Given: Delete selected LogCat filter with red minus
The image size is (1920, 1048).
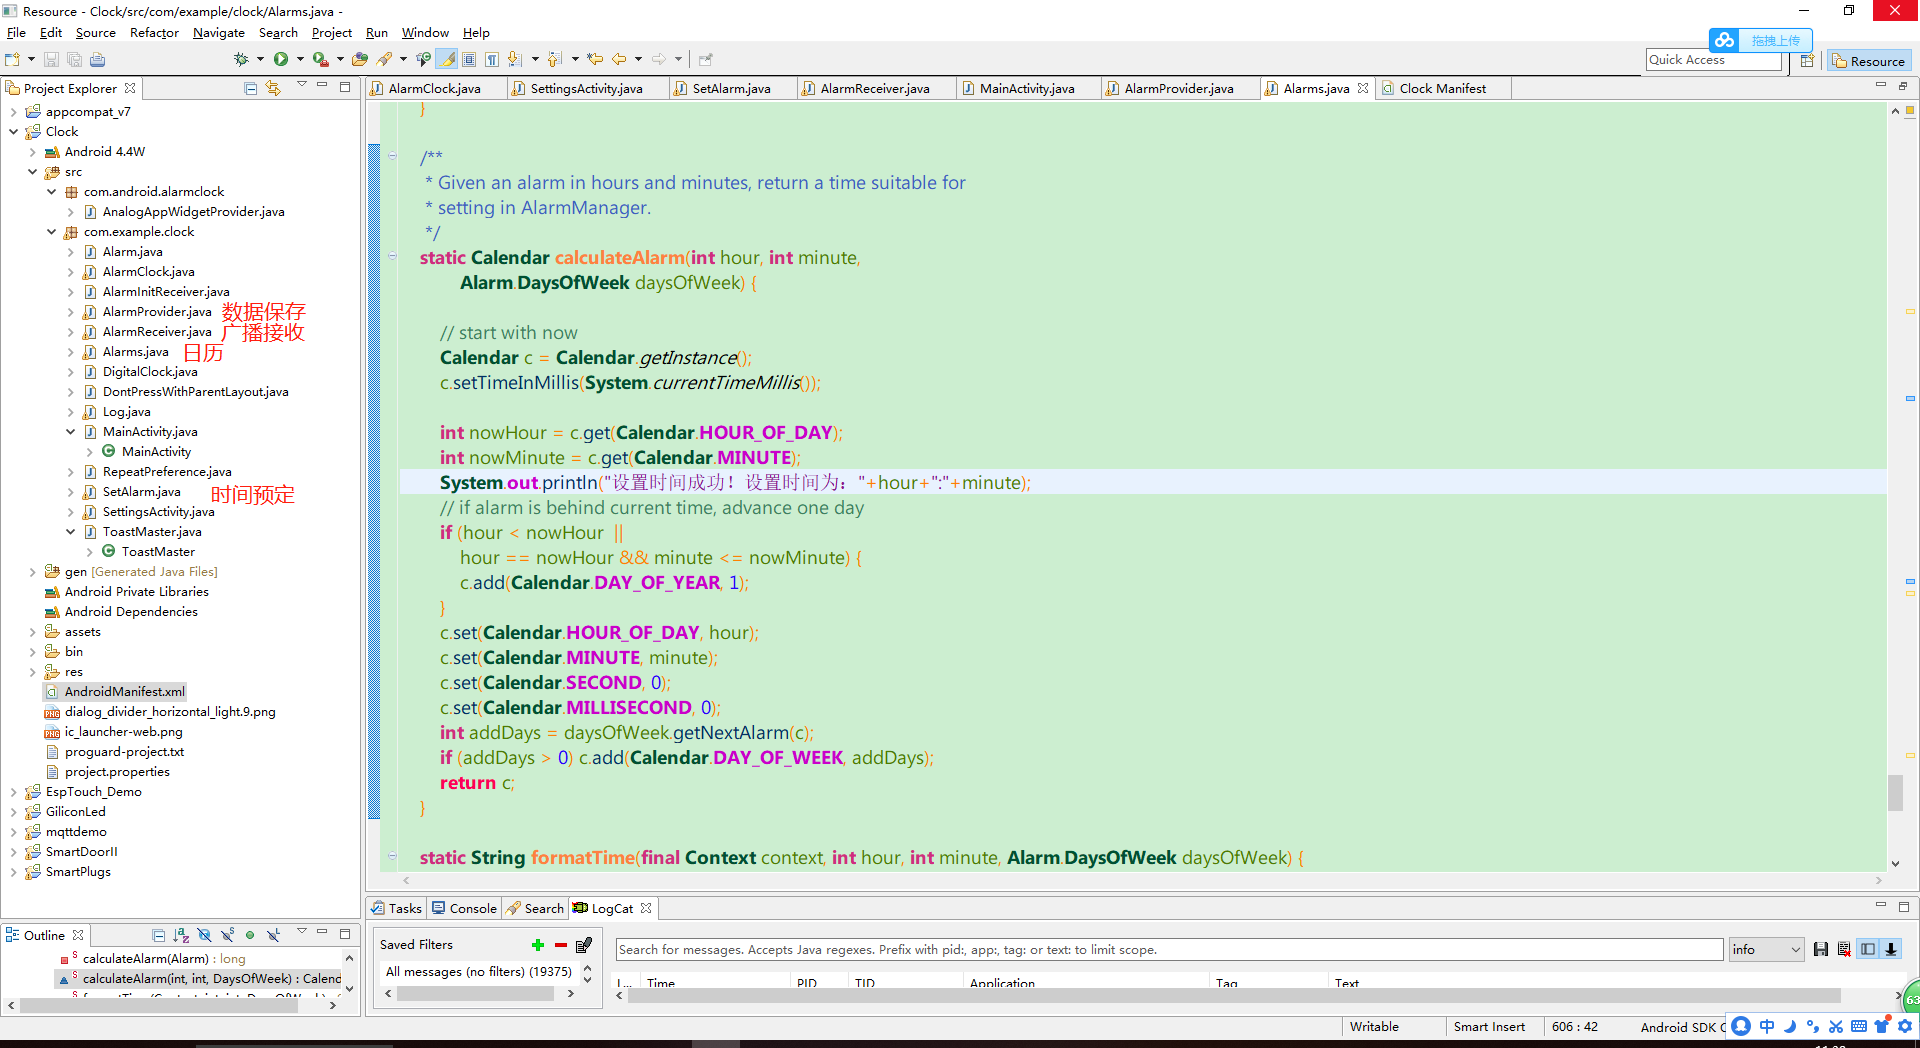Looking at the screenshot, I should [x=561, y=945].
